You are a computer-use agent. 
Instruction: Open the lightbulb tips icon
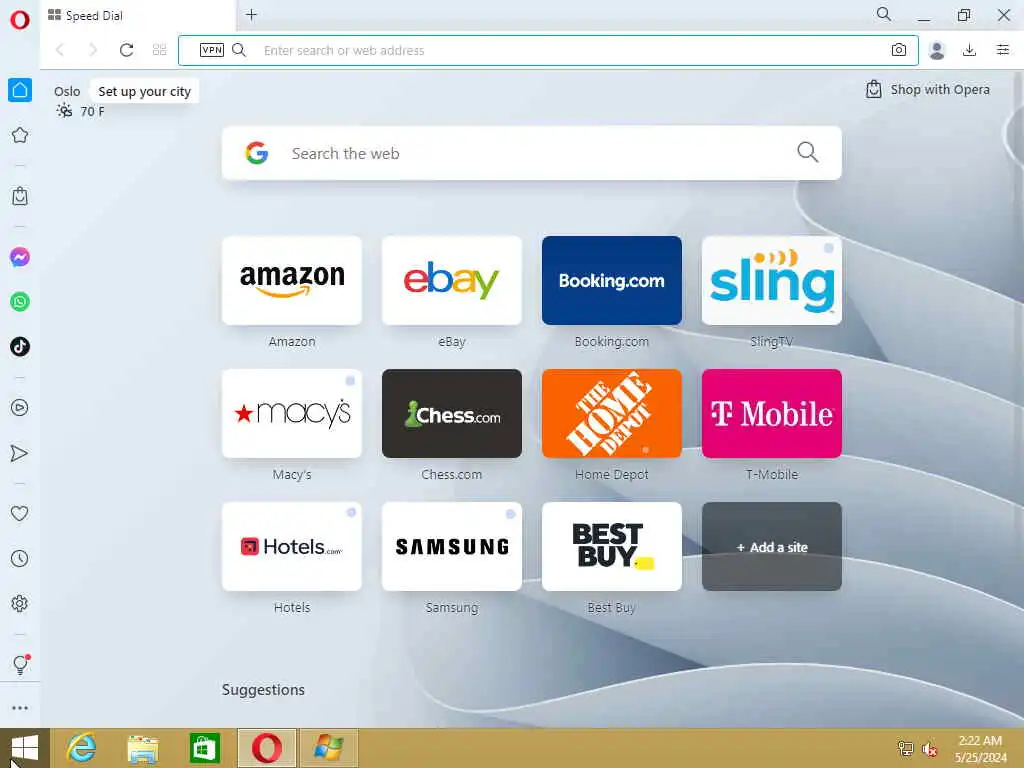coord(20,664)
